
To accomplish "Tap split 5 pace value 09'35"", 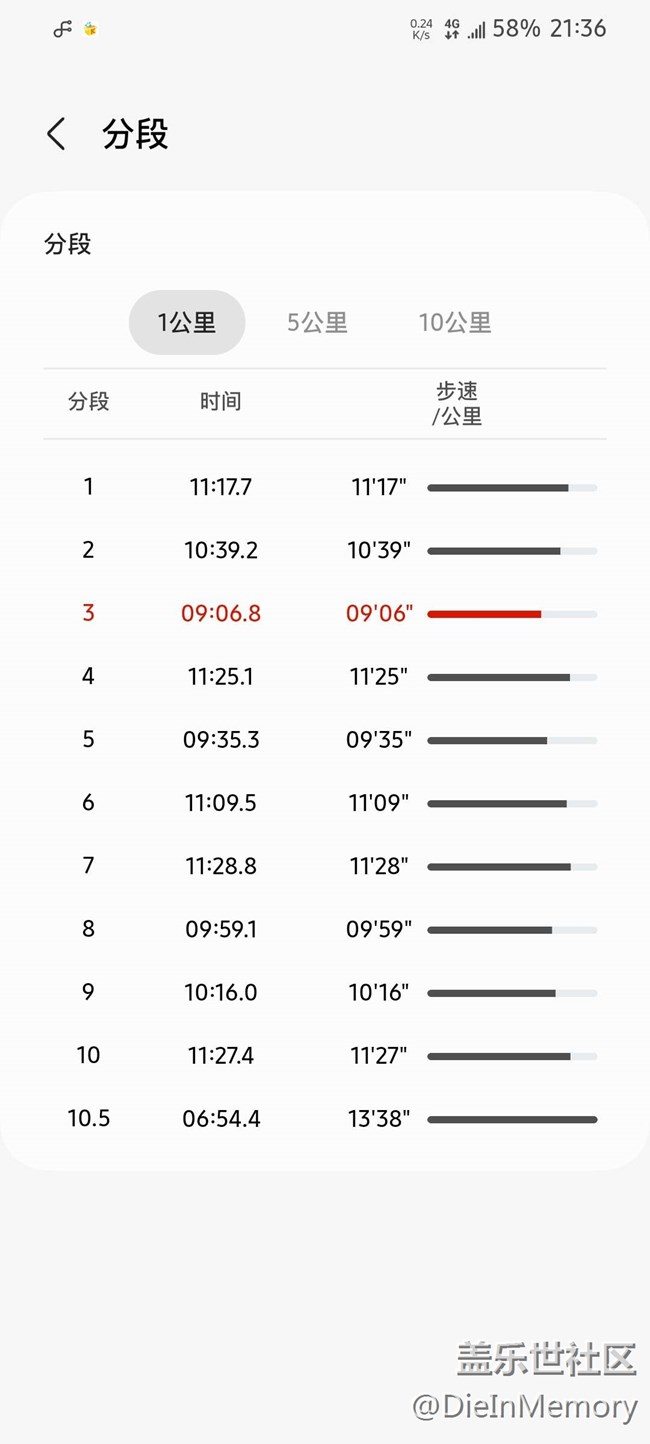I will click(378, 740).
